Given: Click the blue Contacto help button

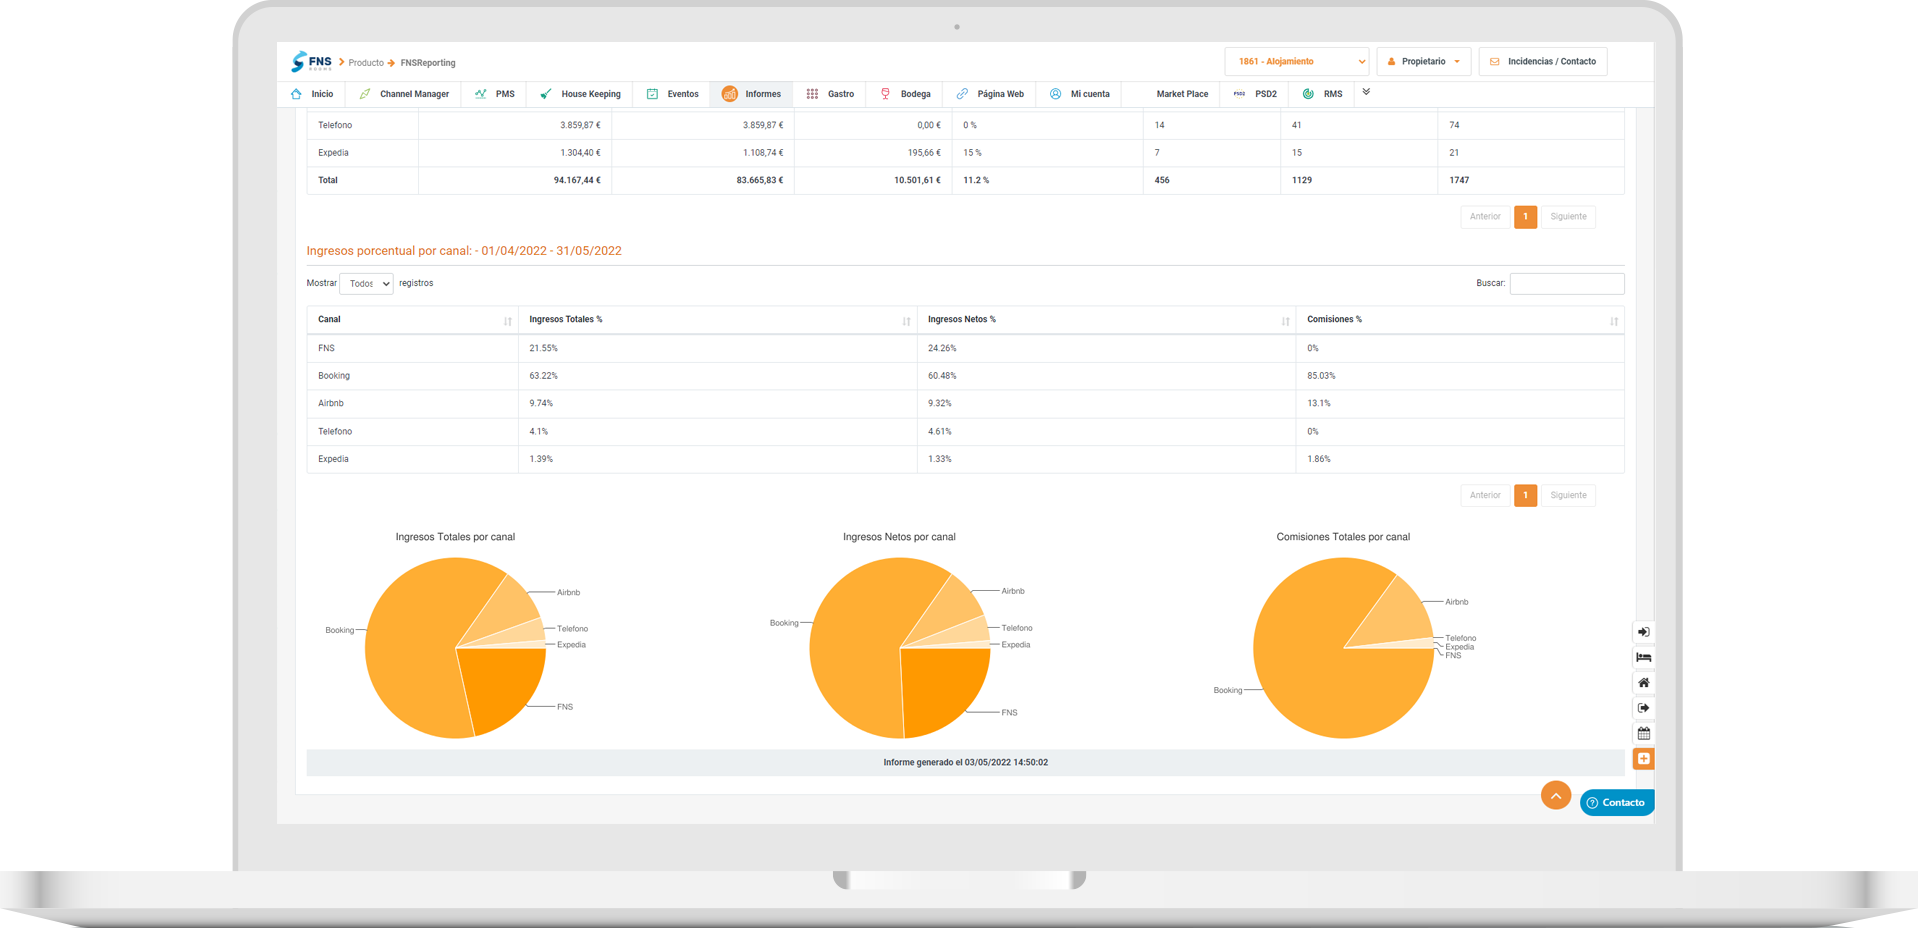Looking at the screenshot, I should coord(1616,803).
